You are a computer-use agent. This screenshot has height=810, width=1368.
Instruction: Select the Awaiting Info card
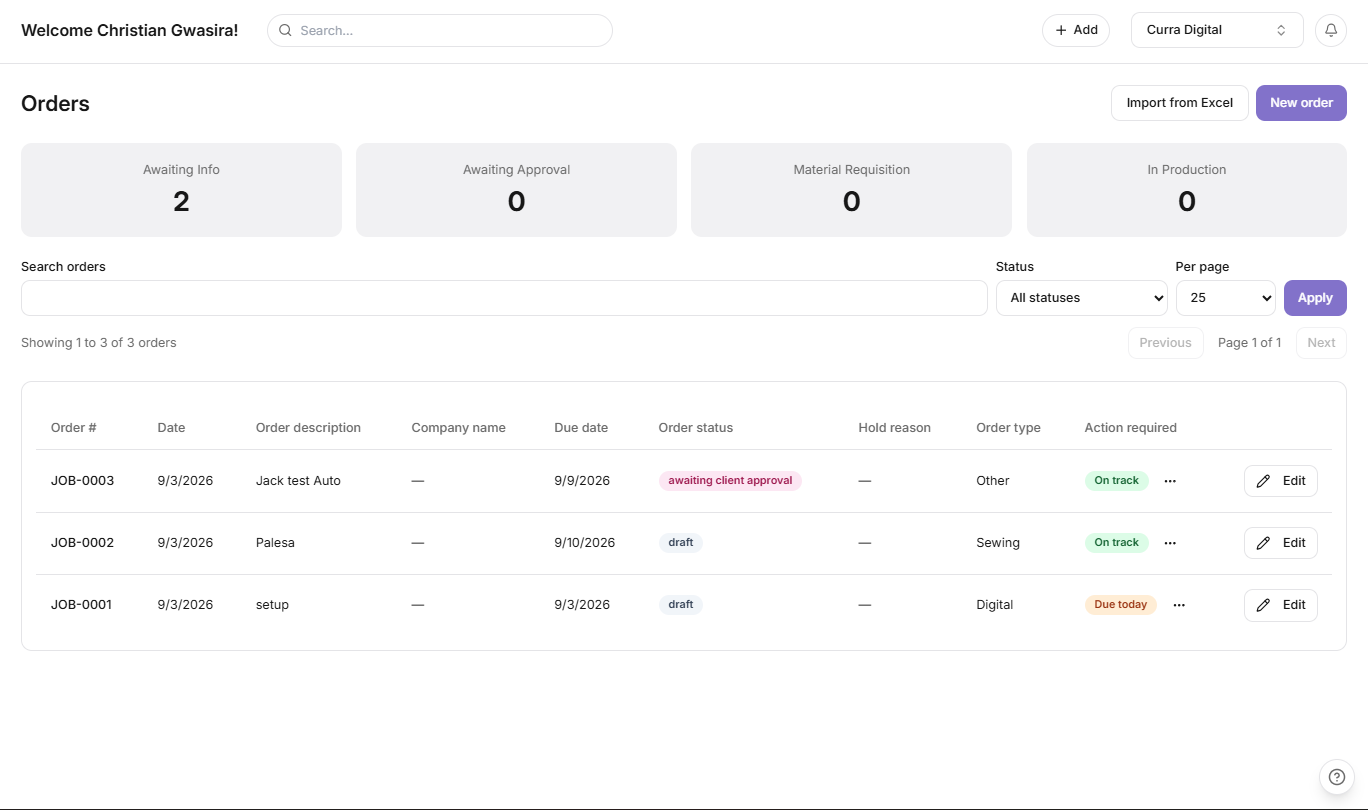tap(181, 190)
